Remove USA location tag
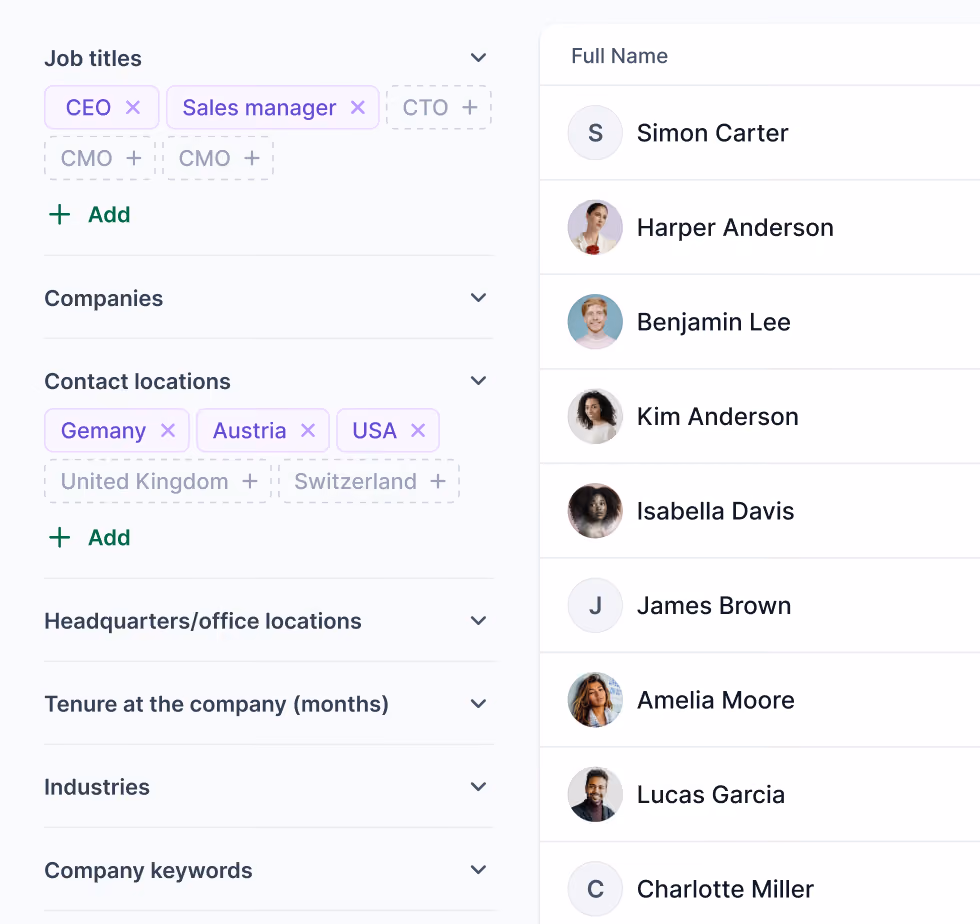The height and width of the screenshot is (924, 980). (418, 430)
